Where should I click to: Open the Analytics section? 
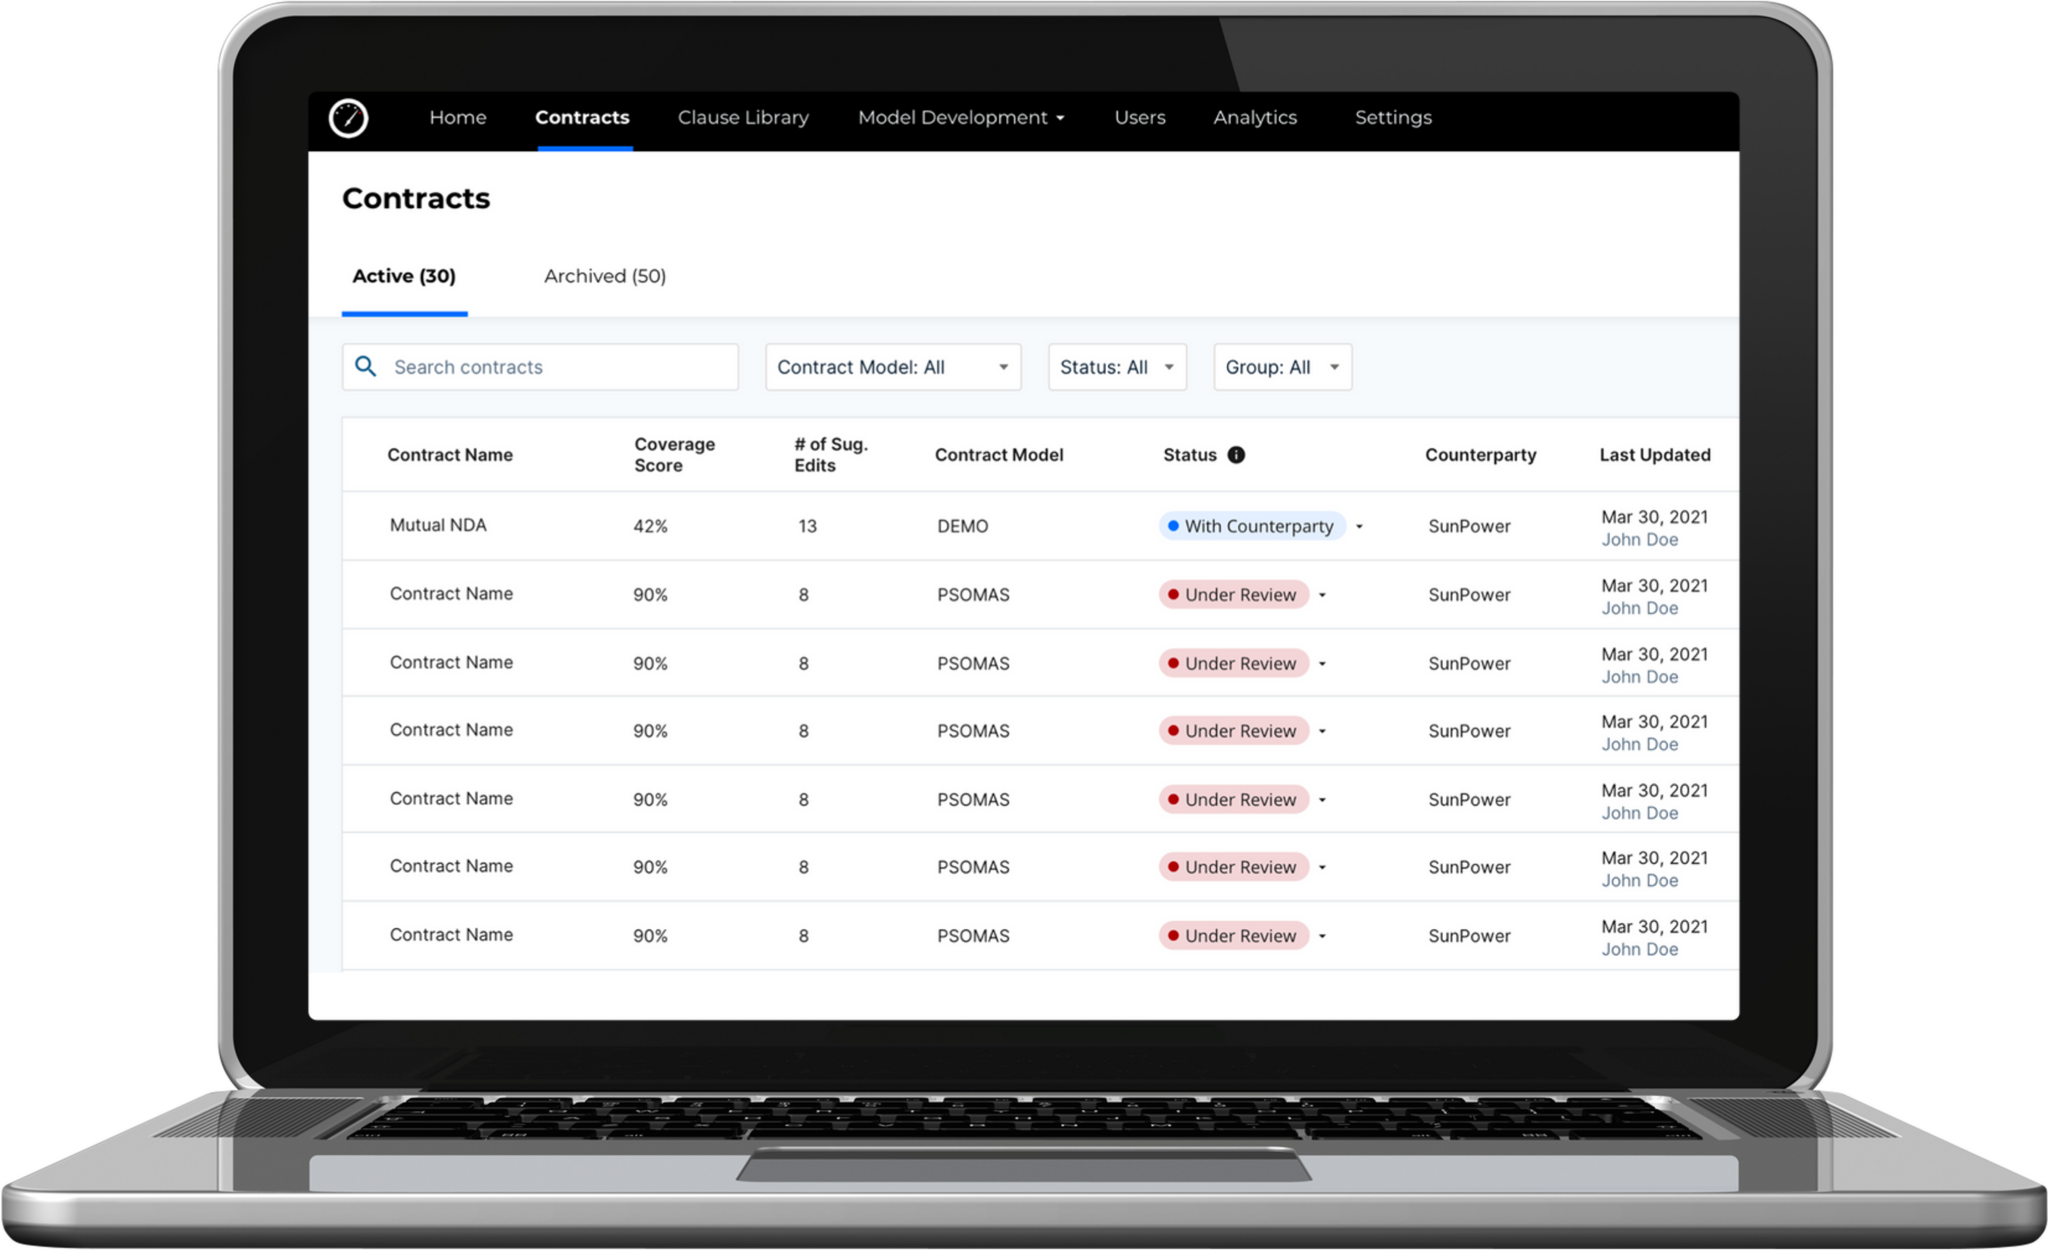click(x=1254, y=117)
